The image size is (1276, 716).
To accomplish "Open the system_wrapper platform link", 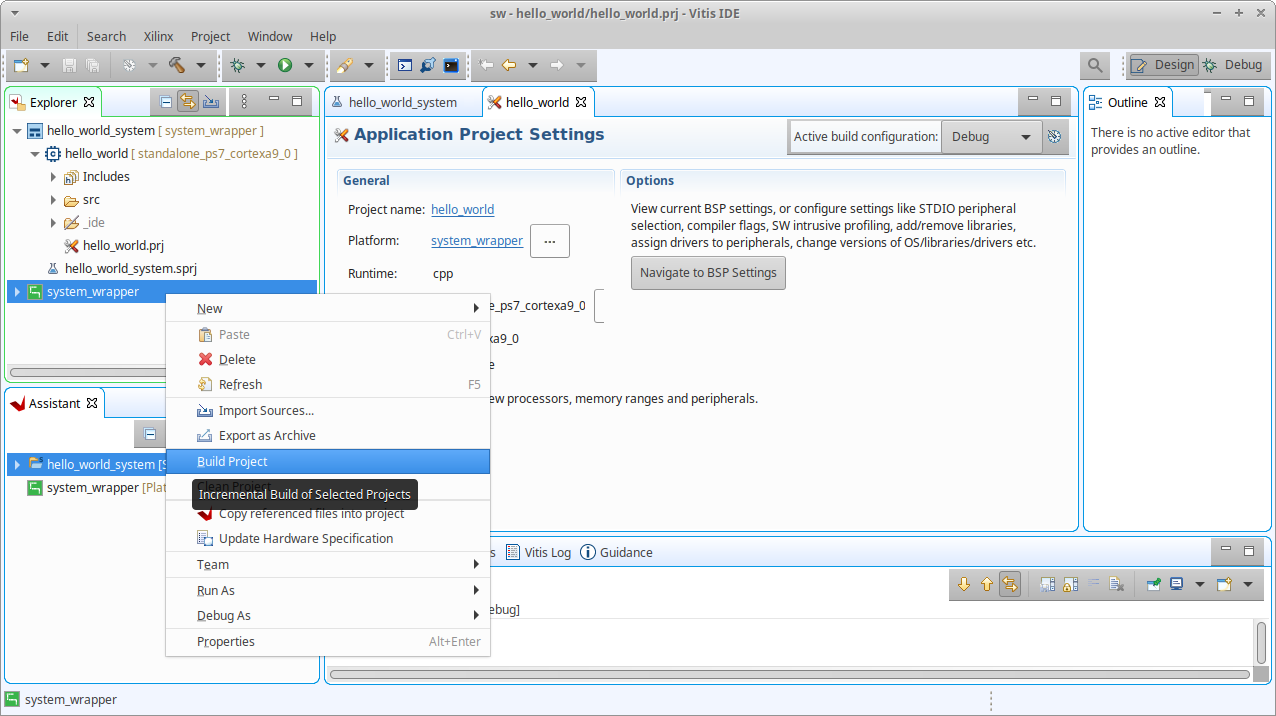I will click(x=476, y=241).
